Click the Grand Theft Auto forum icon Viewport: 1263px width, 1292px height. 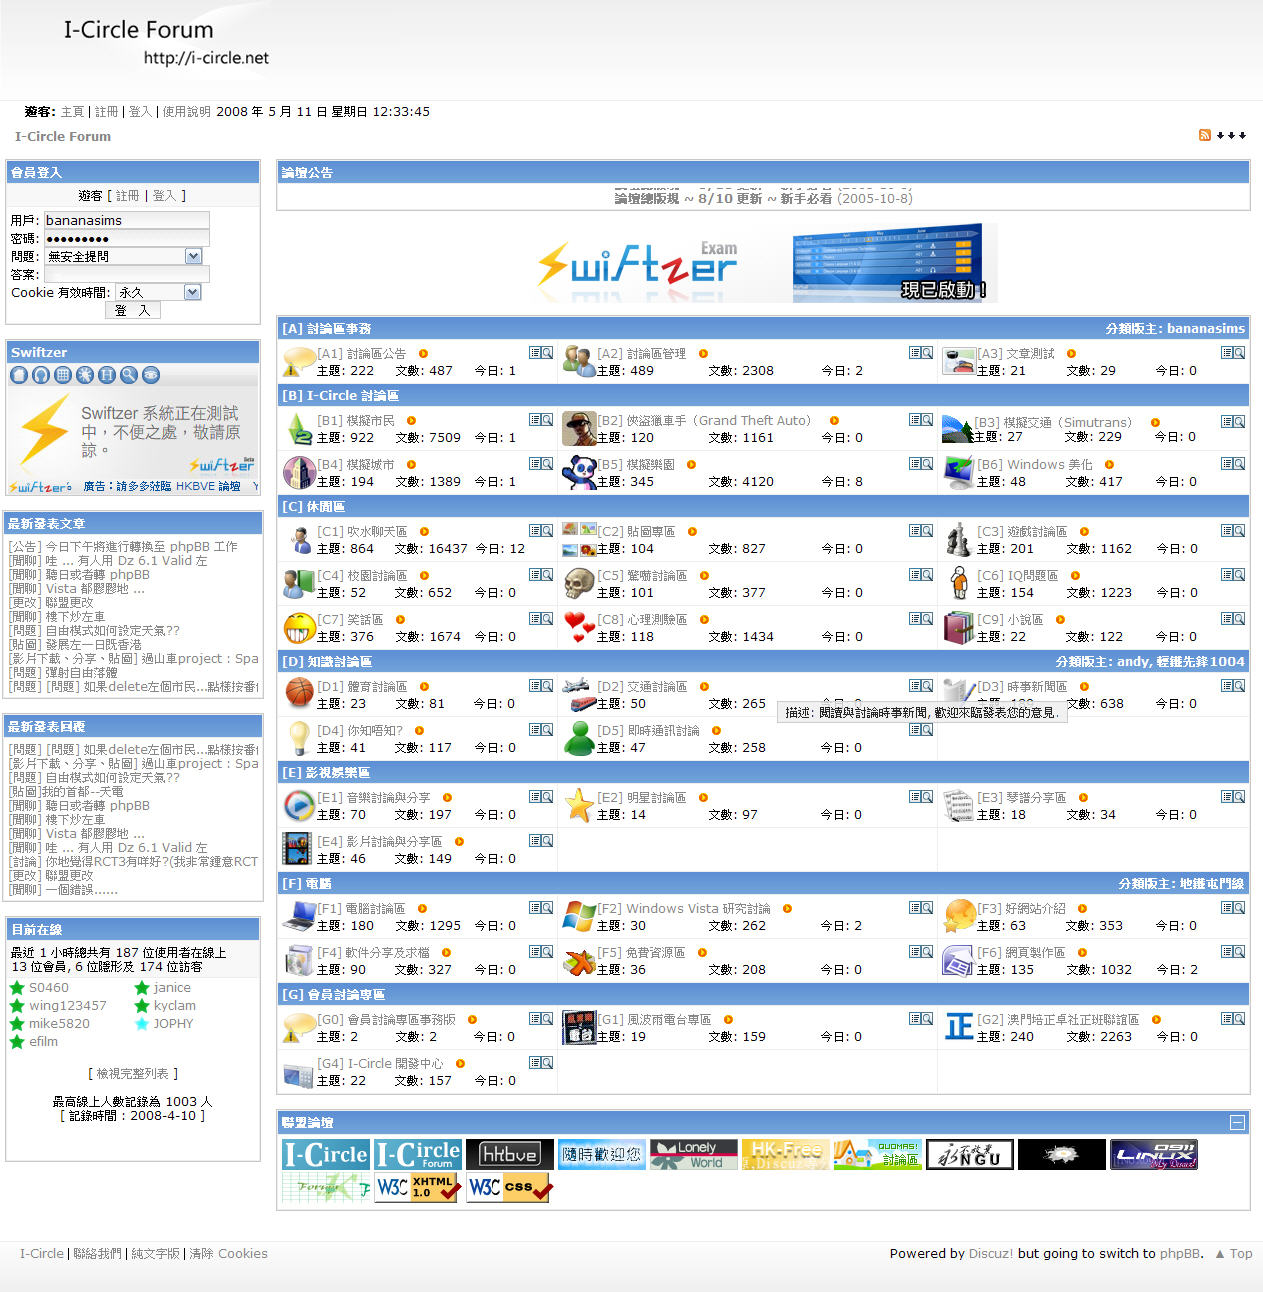pyautogui.click(x=579, y=428)
